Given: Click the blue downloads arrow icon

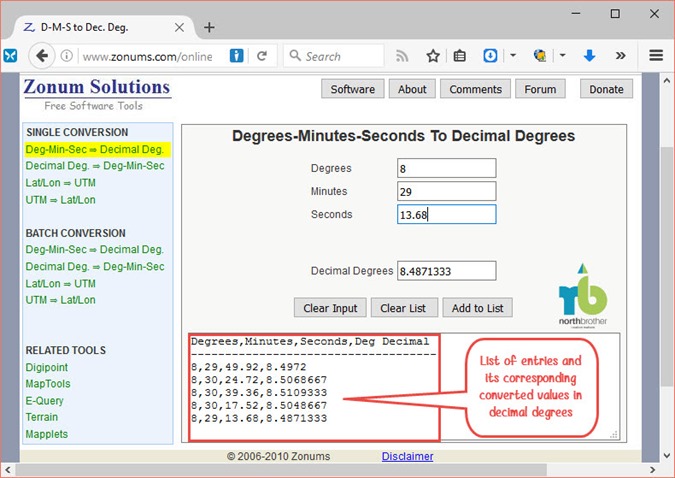Looking at the screenshot, I should pos(589,56).
